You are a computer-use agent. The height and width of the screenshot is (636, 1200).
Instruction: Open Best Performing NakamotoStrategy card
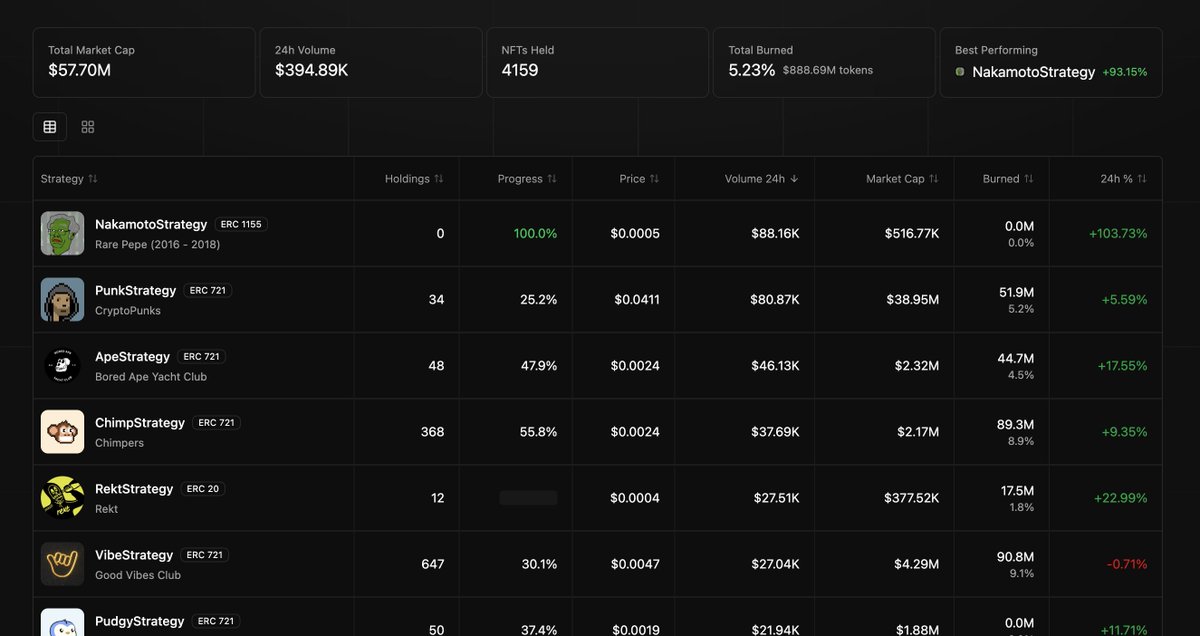tap(1051, 62)
